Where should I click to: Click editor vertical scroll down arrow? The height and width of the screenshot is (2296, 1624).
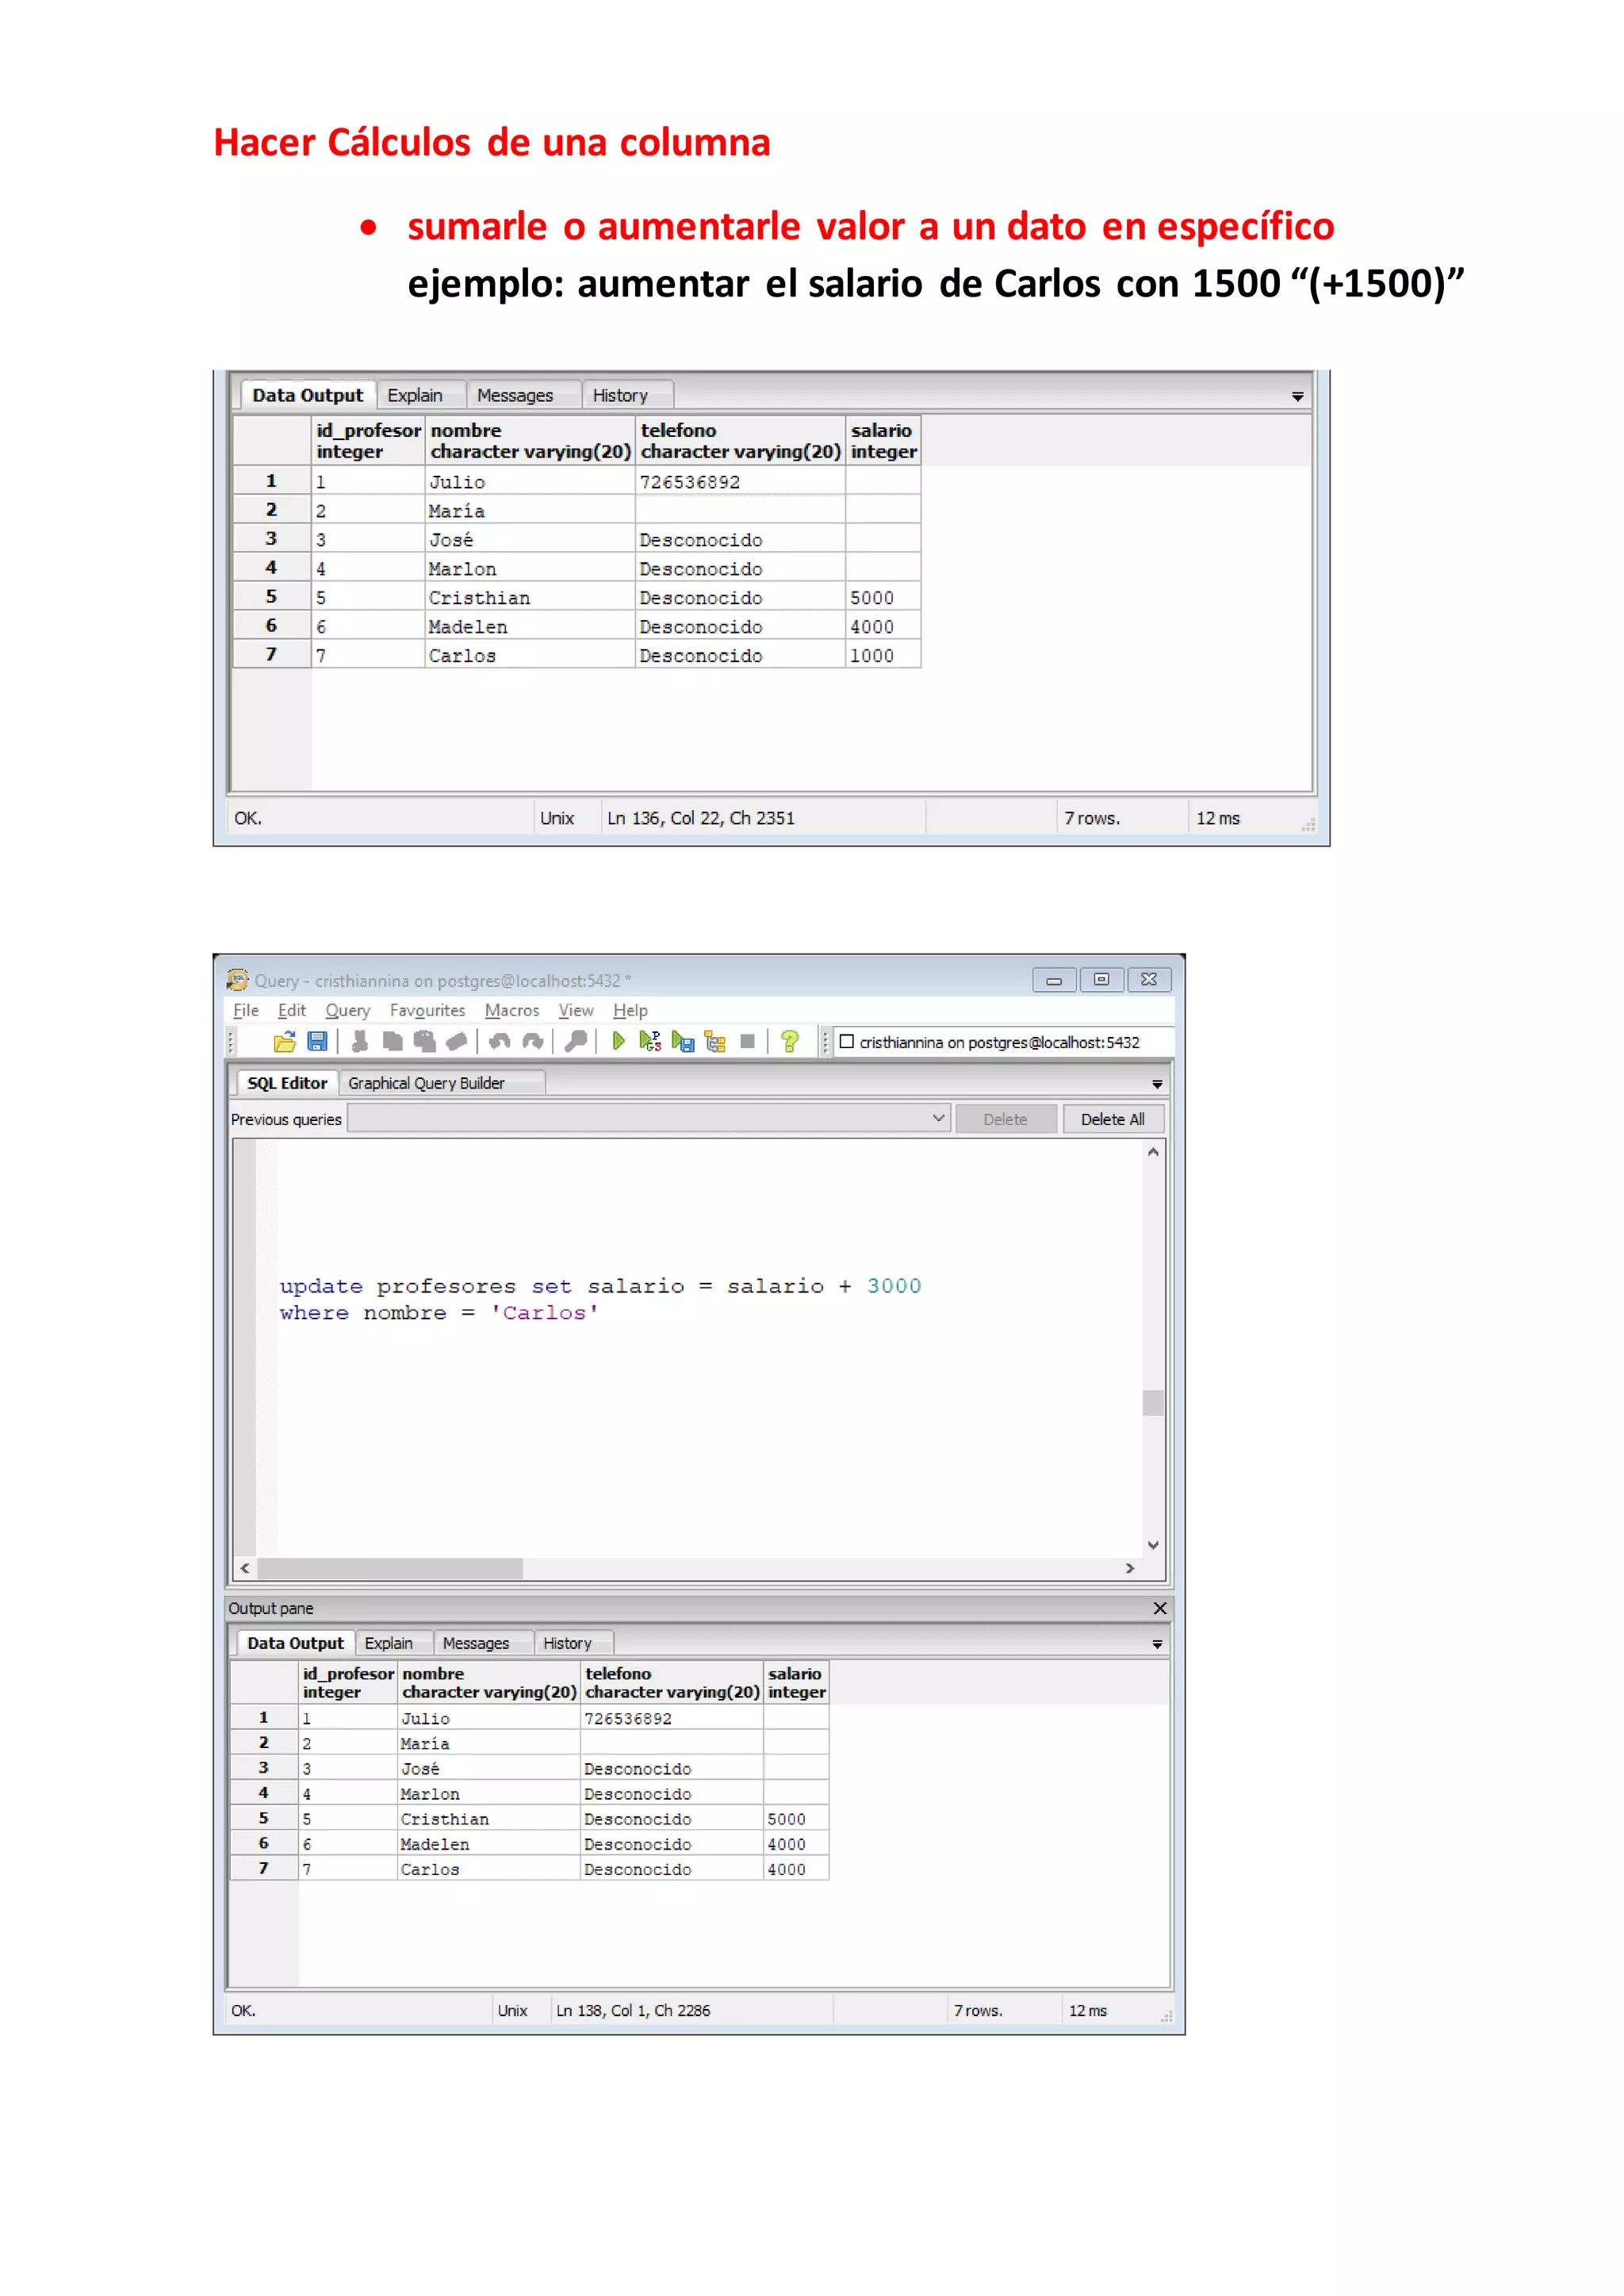coord(1153,1545)
